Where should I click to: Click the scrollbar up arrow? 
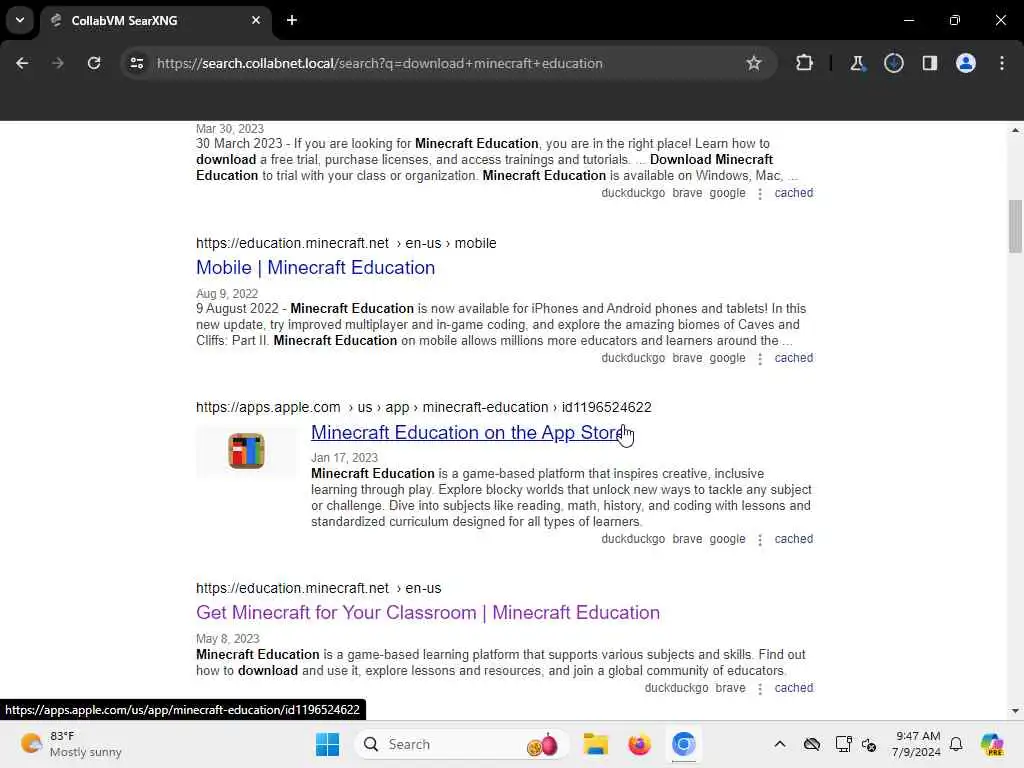point(1015,131)
